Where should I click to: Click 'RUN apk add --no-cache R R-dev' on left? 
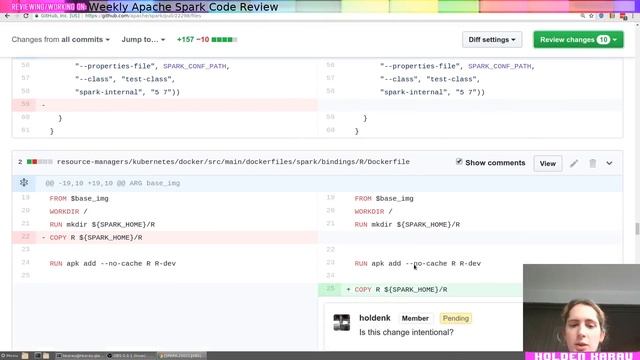(x=113, y=264)
